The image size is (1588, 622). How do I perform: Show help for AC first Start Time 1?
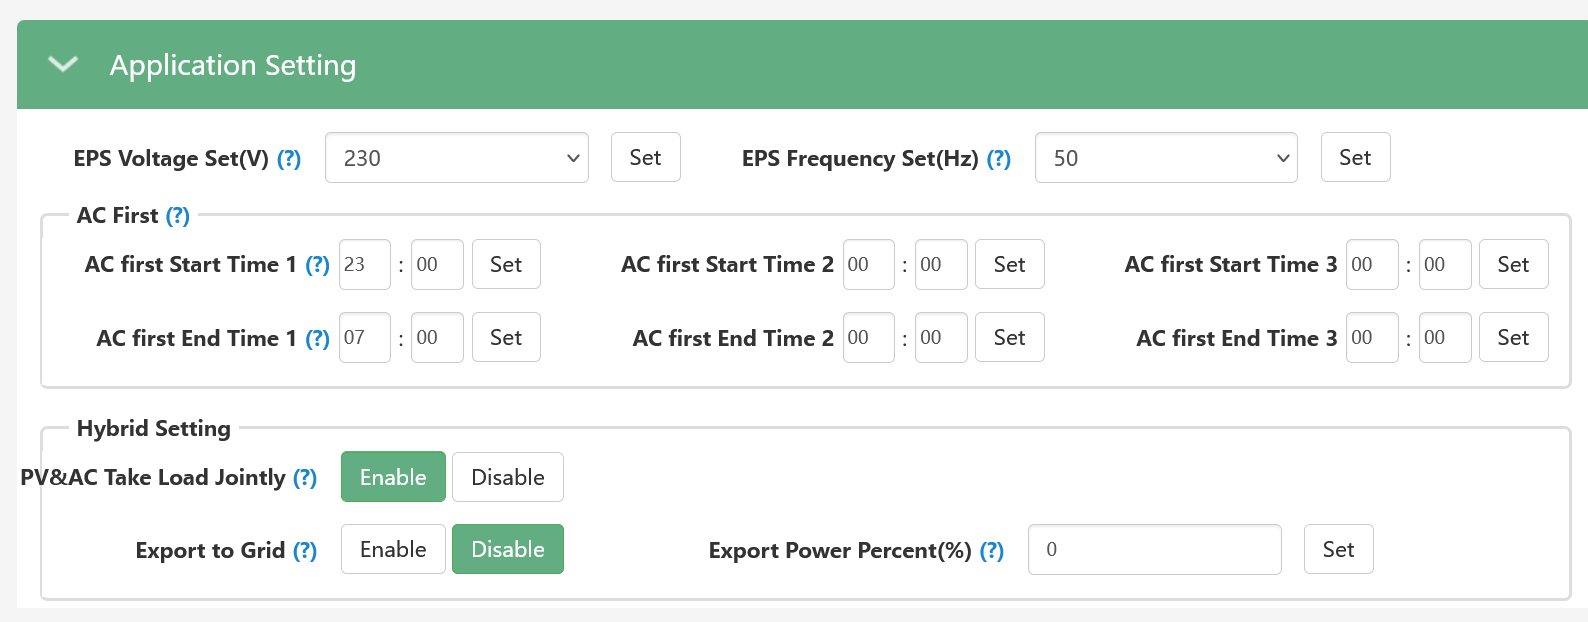pyautogui.click(x=317, y=265)
